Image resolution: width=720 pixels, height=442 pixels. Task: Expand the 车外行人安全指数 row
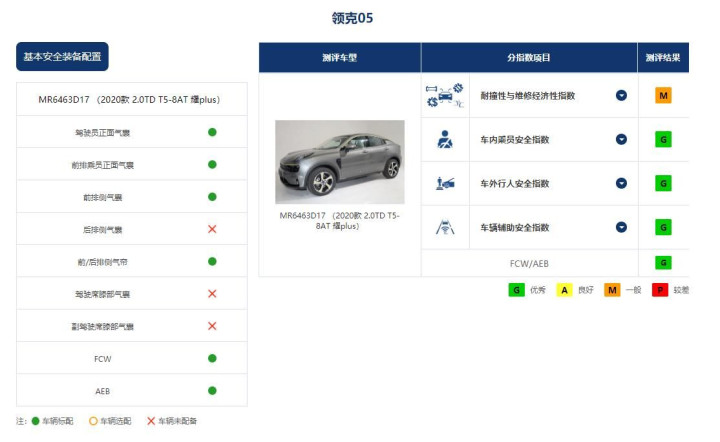pos(621,184)
